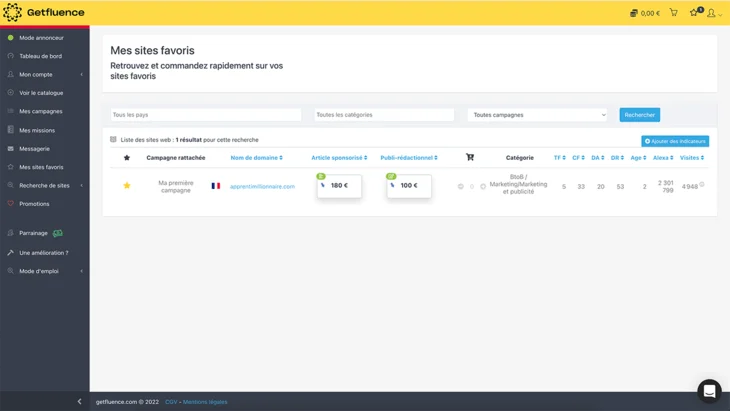Expand Recherche de sites submenu
730x411 pixels.
45,186
